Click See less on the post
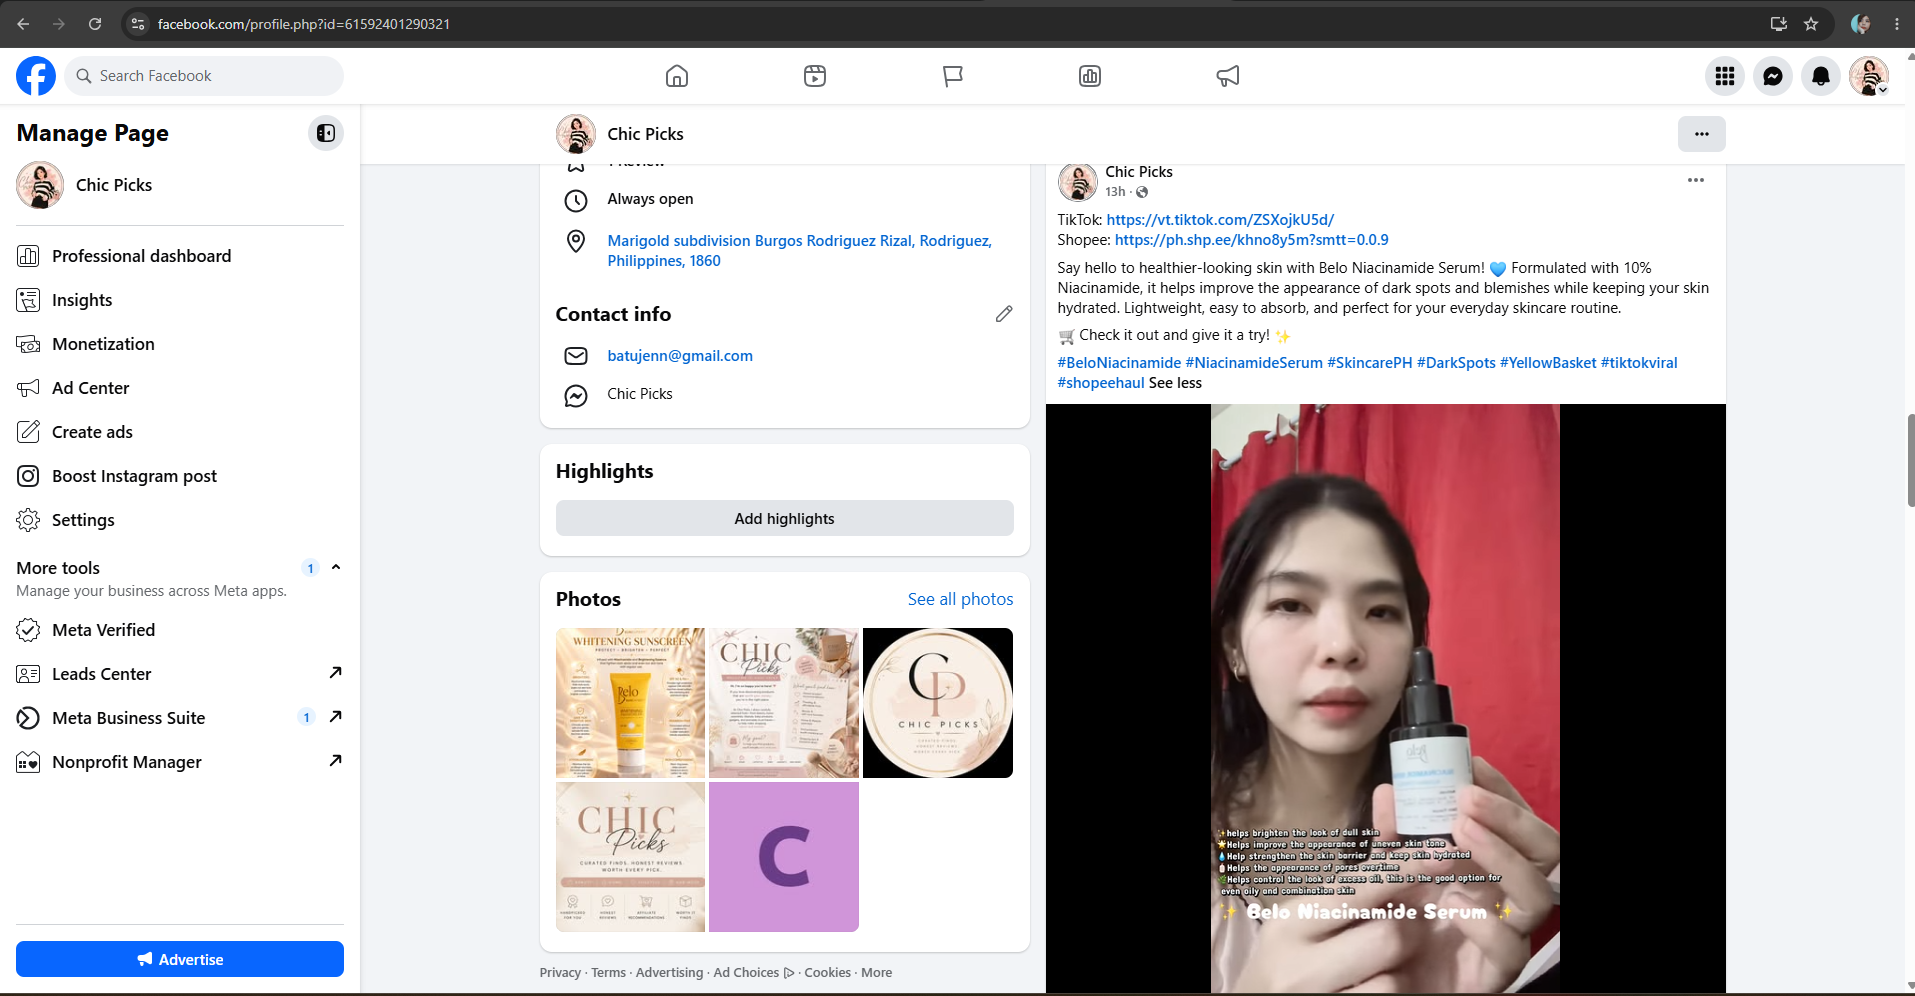The image size is (1915, 996). (1175, 383)
